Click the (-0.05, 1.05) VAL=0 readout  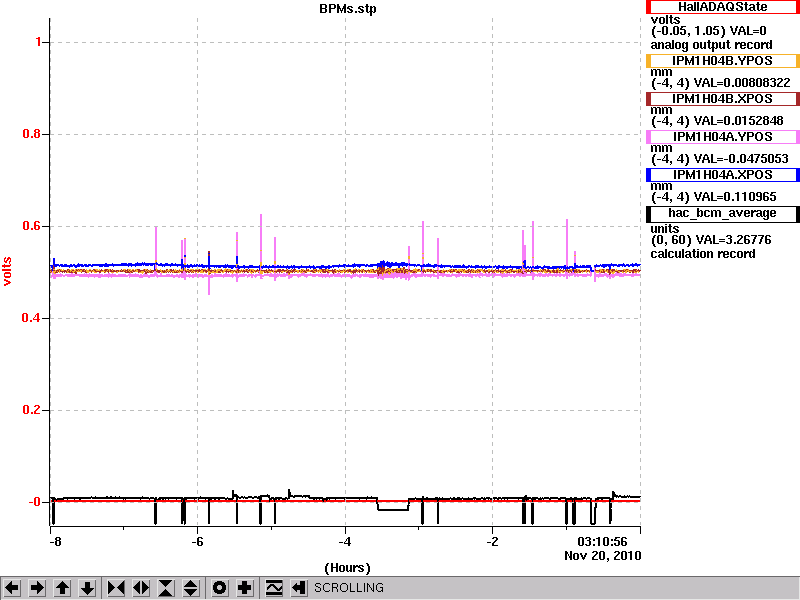(x=709, y=31)
